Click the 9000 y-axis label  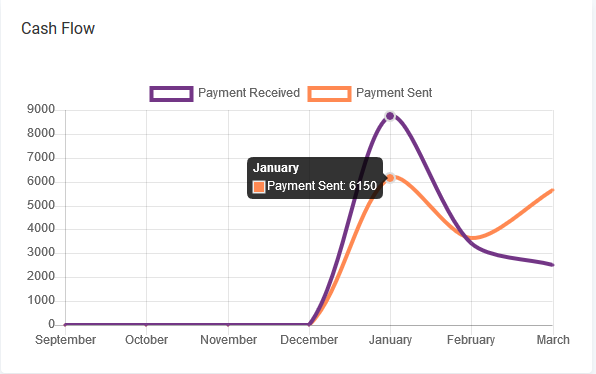click(x=41, y=109)
